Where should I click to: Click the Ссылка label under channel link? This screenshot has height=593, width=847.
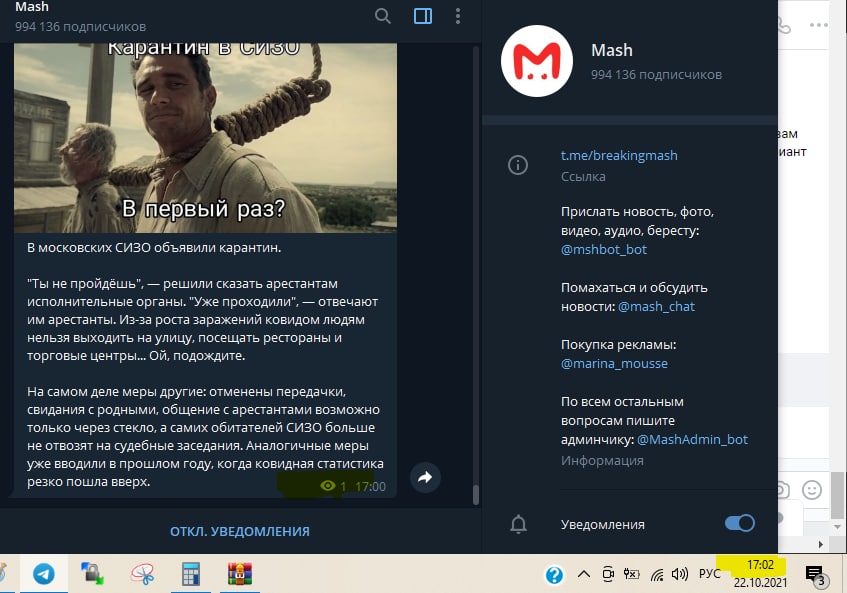(x=583, y=177)
